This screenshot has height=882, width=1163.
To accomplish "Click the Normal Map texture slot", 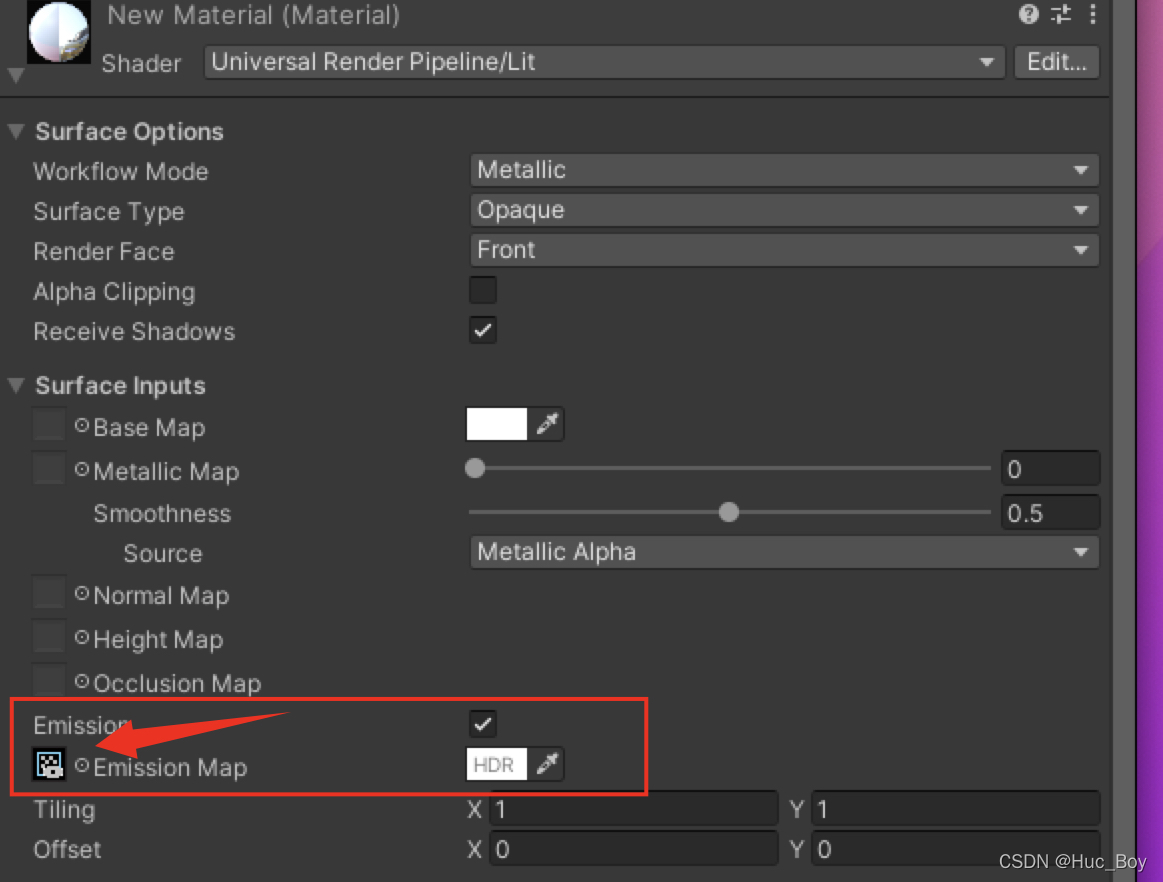I will click(x=49, y=593).
